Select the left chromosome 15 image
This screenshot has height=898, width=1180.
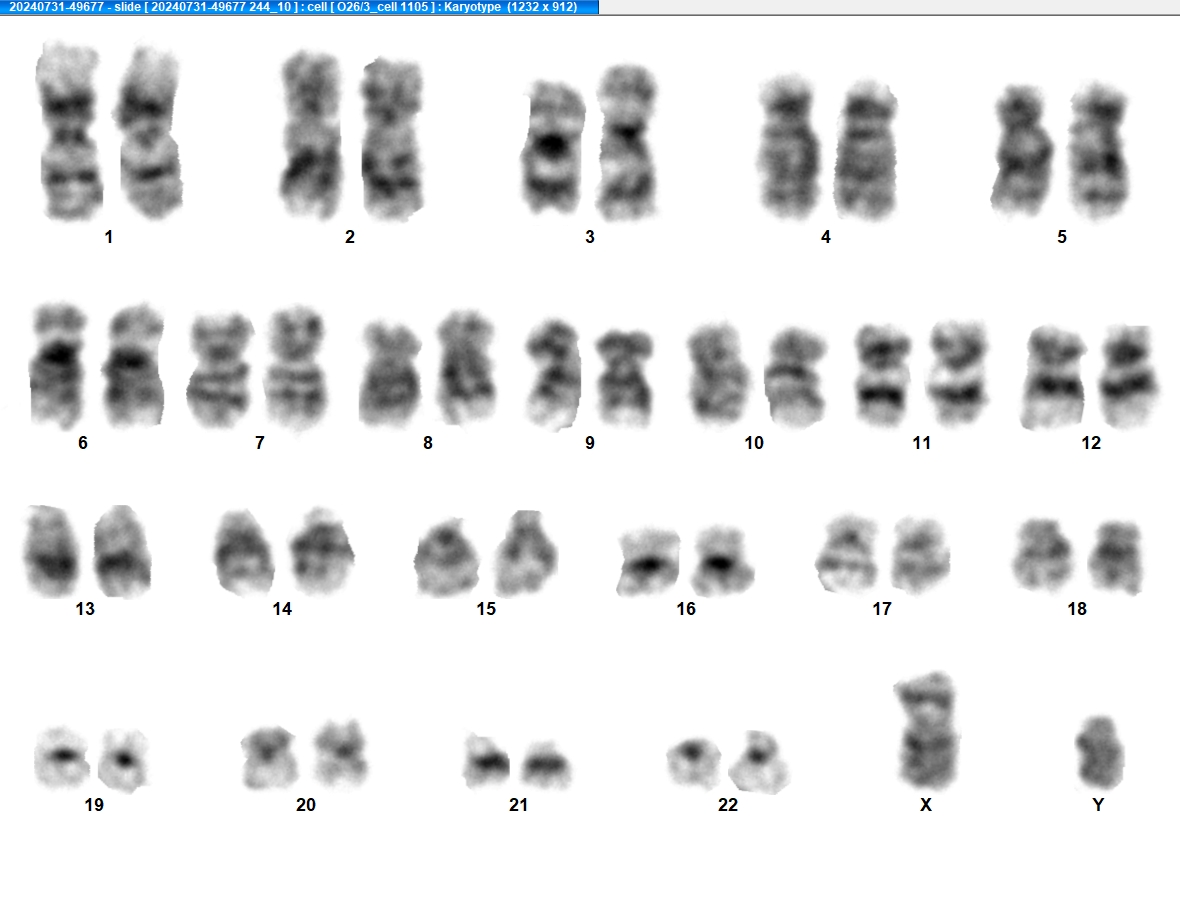[447, 557]
